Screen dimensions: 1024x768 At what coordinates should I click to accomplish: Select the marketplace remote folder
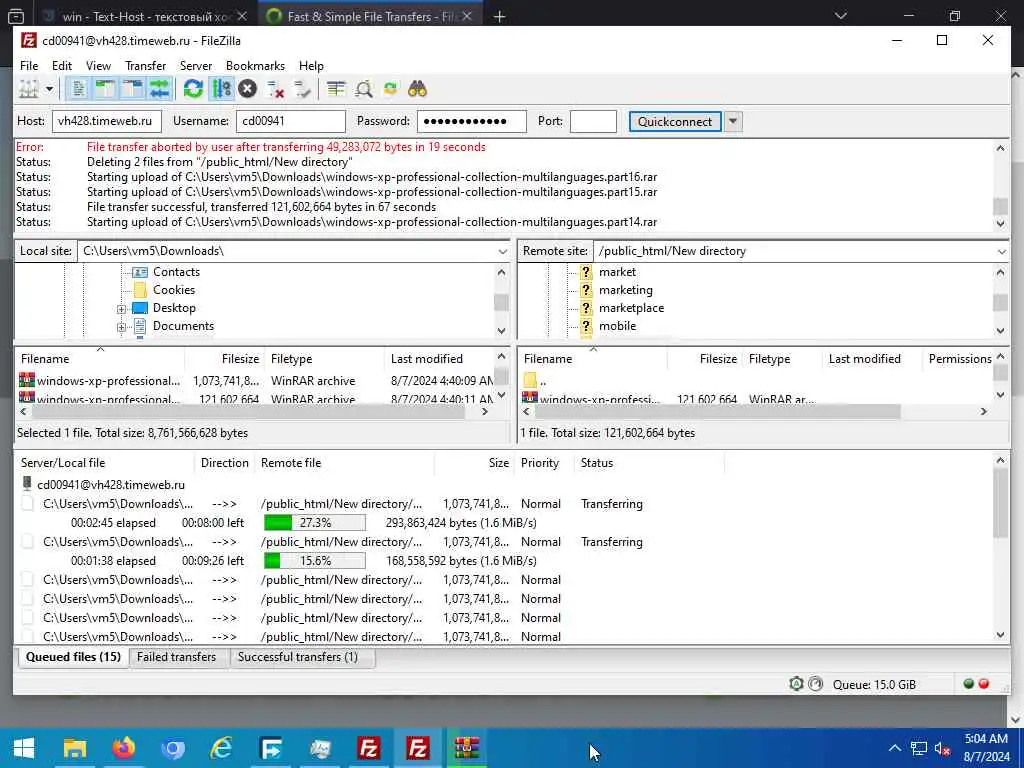(x=632, y=308)
